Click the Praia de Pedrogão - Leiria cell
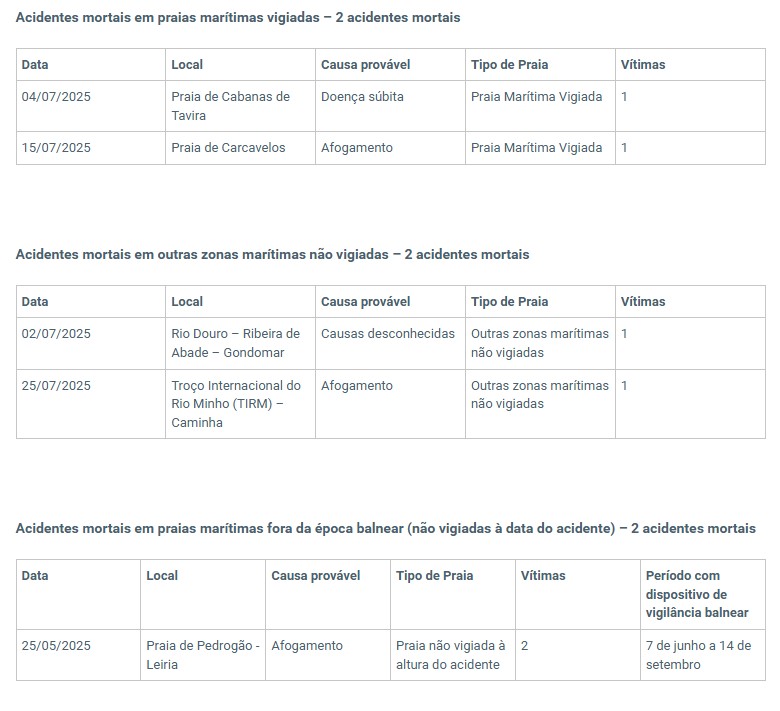The image size is (780, 711). pos(203,655)
